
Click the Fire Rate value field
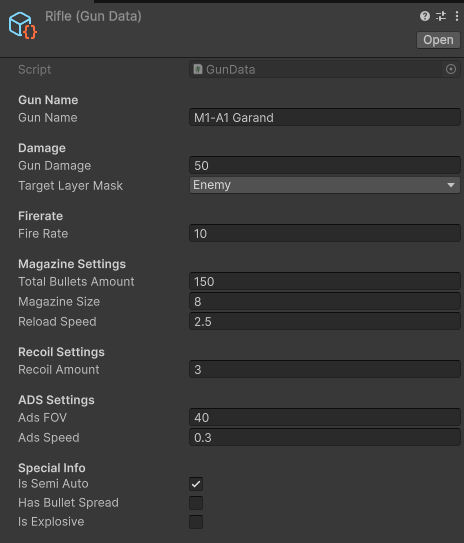324,233
